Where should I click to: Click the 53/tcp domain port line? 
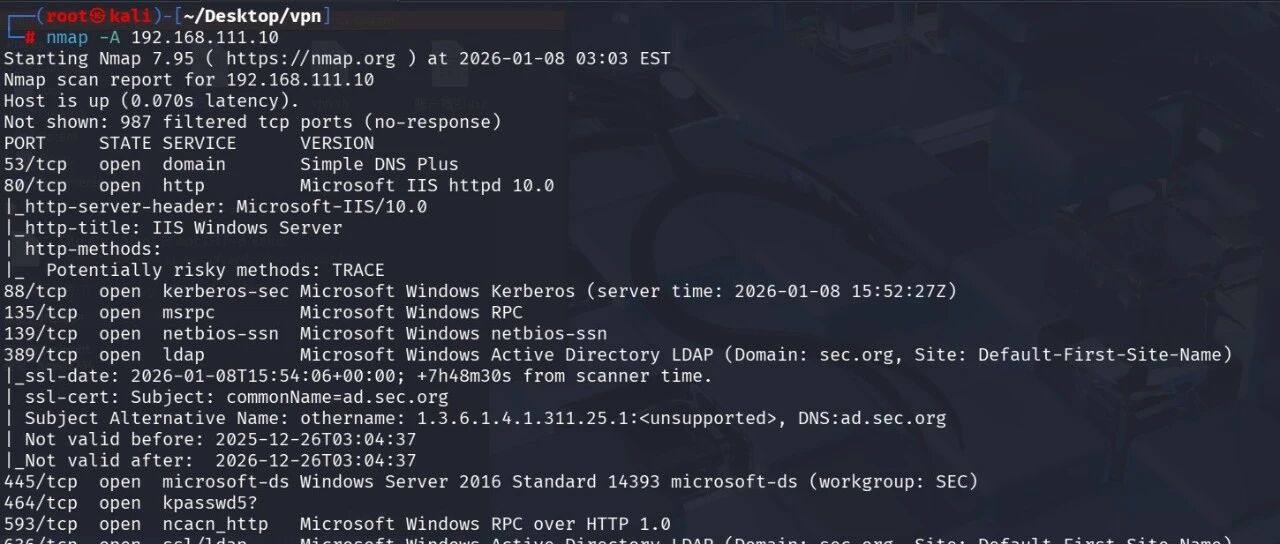[x=231, y=164]
